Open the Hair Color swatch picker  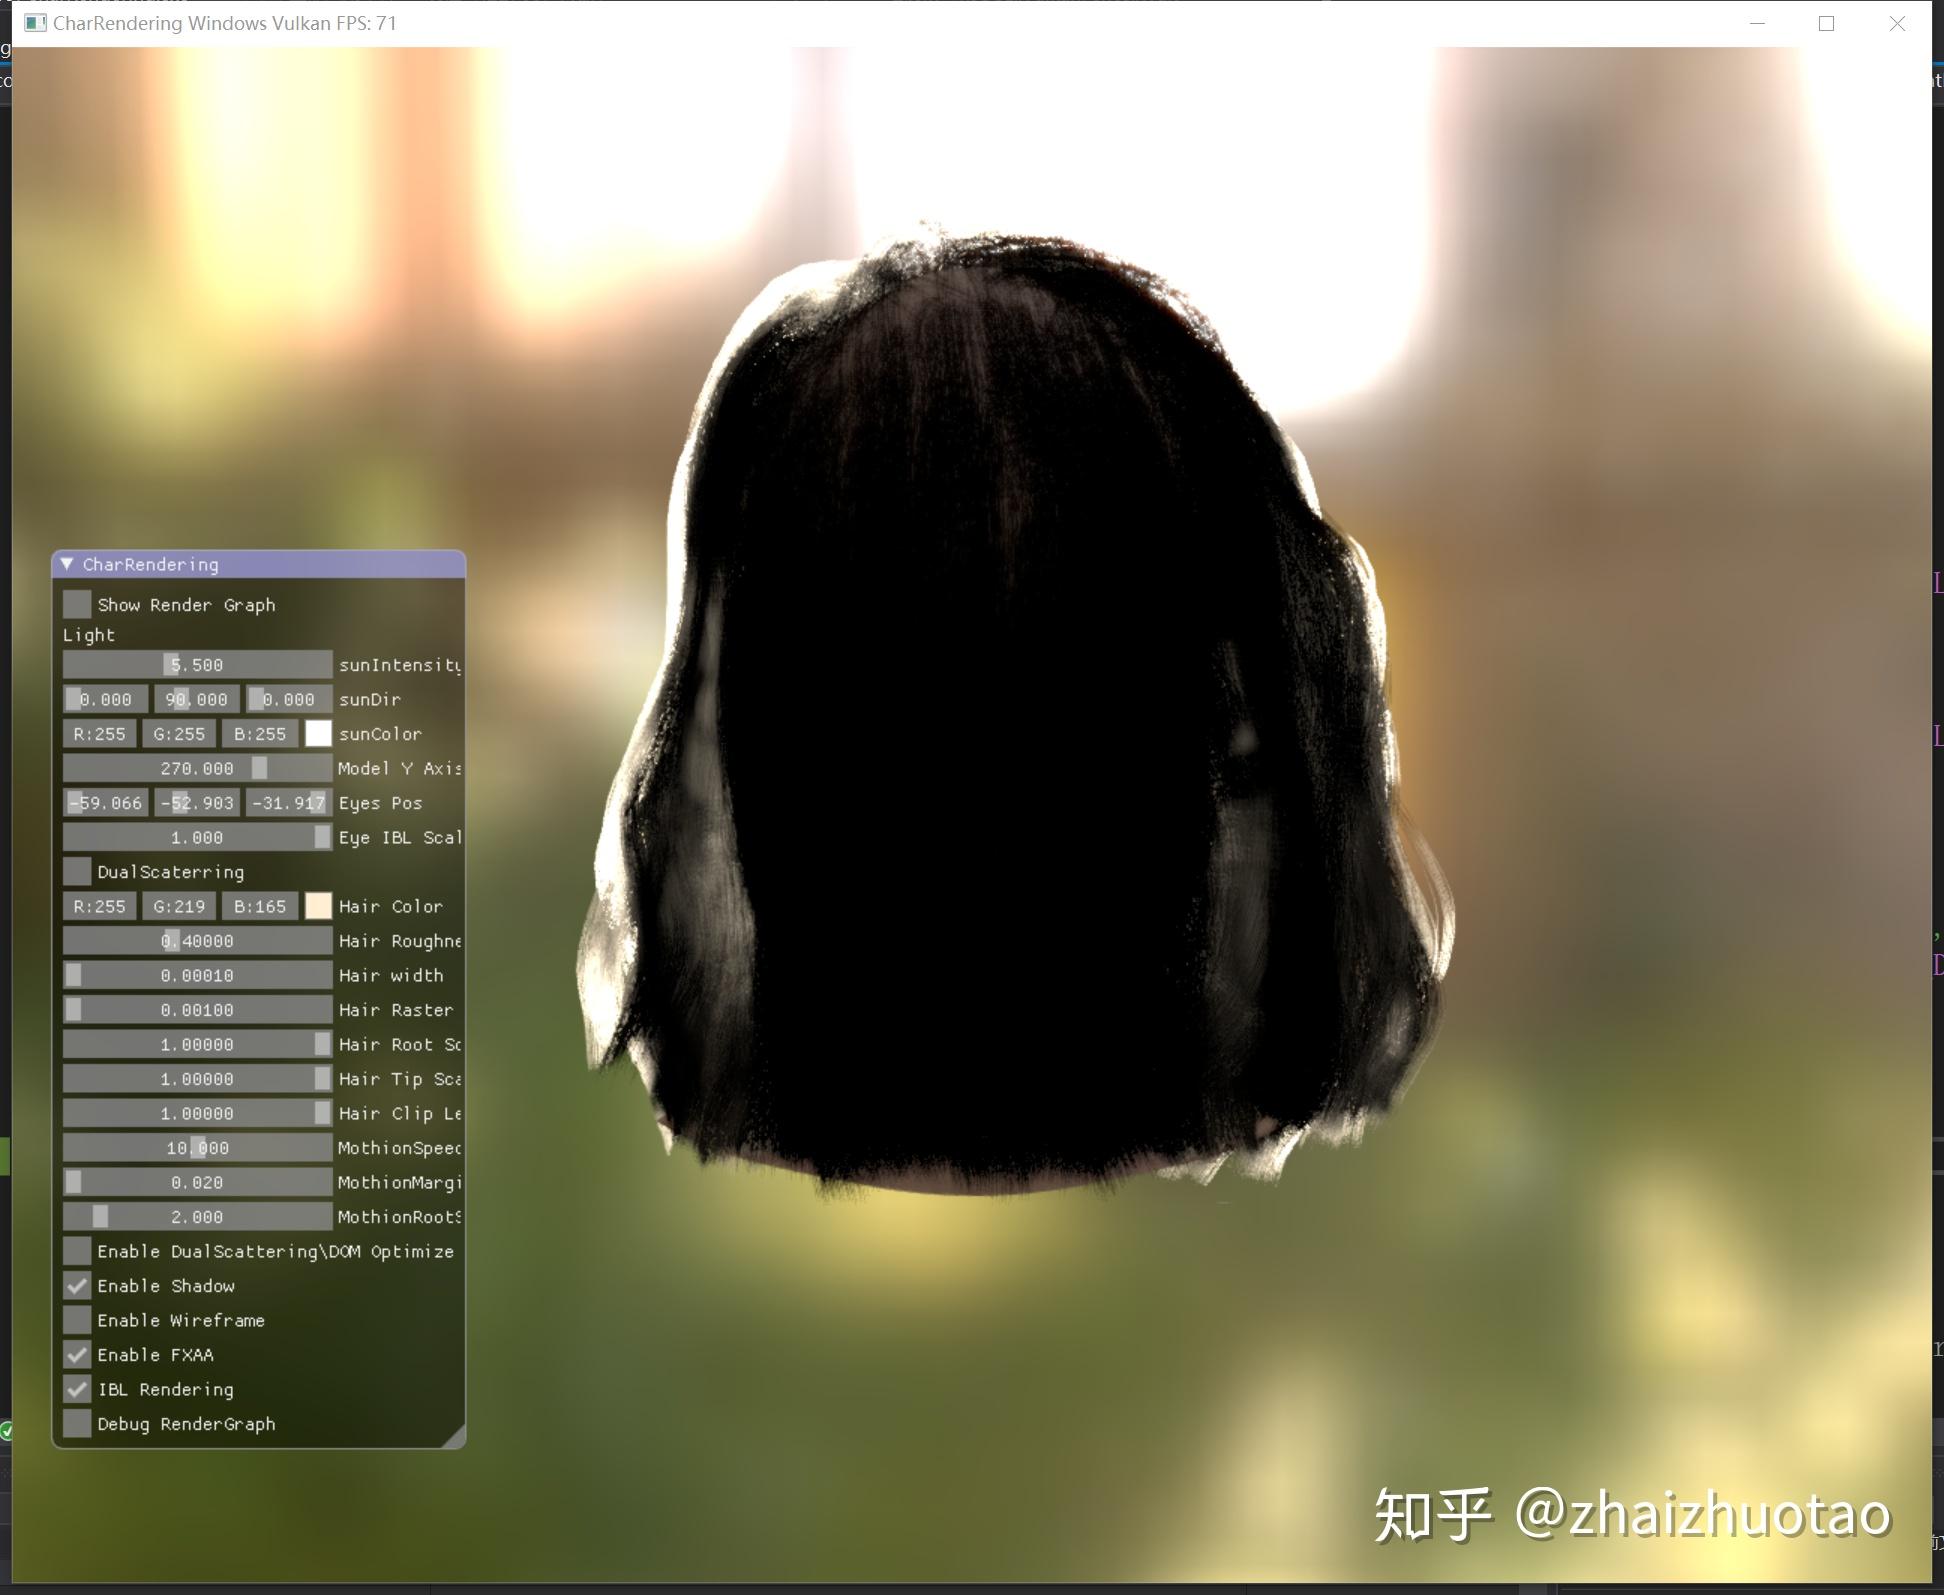click(318, 906)
